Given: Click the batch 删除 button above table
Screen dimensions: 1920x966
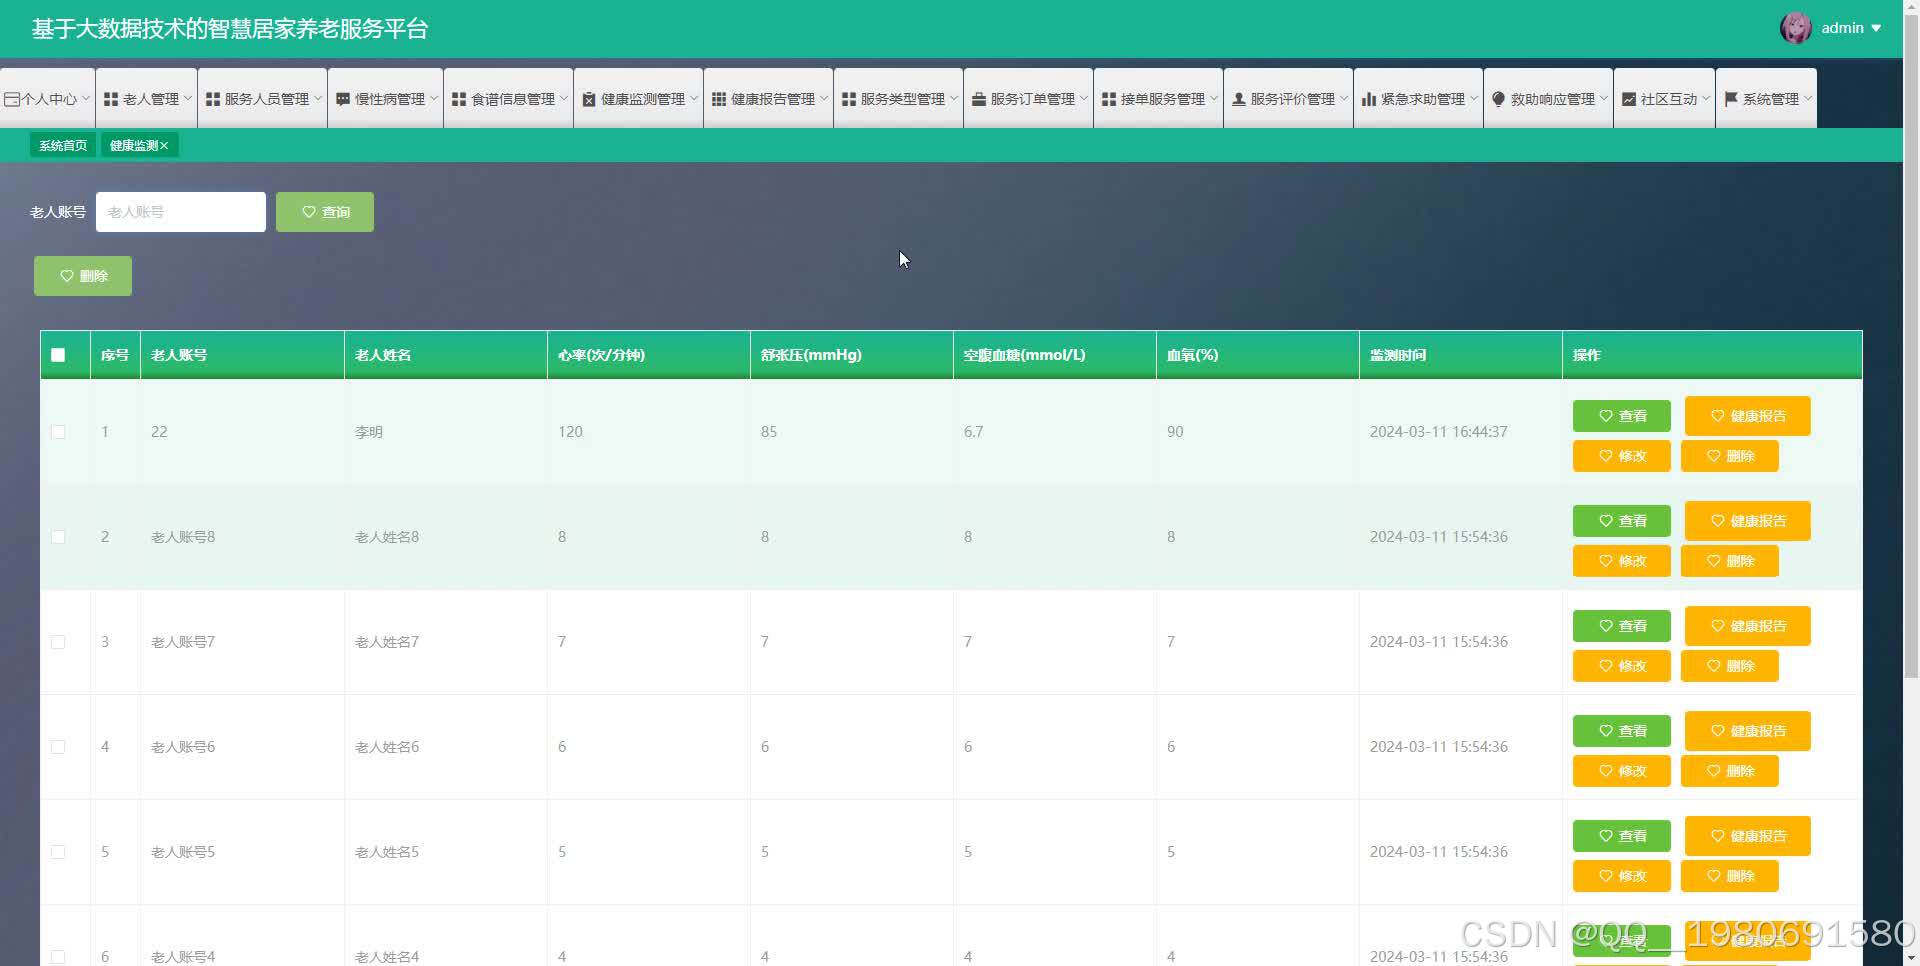Looking at the screenshot, I should point(83,276).
